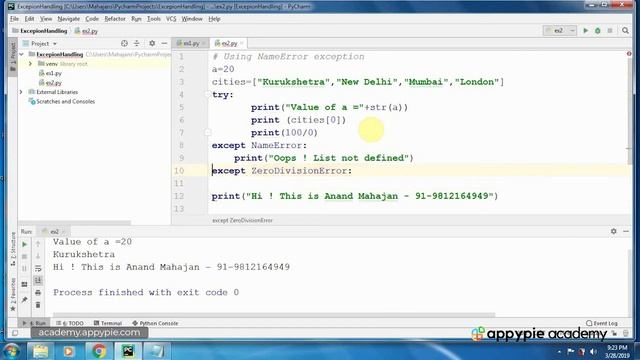Open the Edit menu
The image size is (640, 360).
click(x=29, y=19)
